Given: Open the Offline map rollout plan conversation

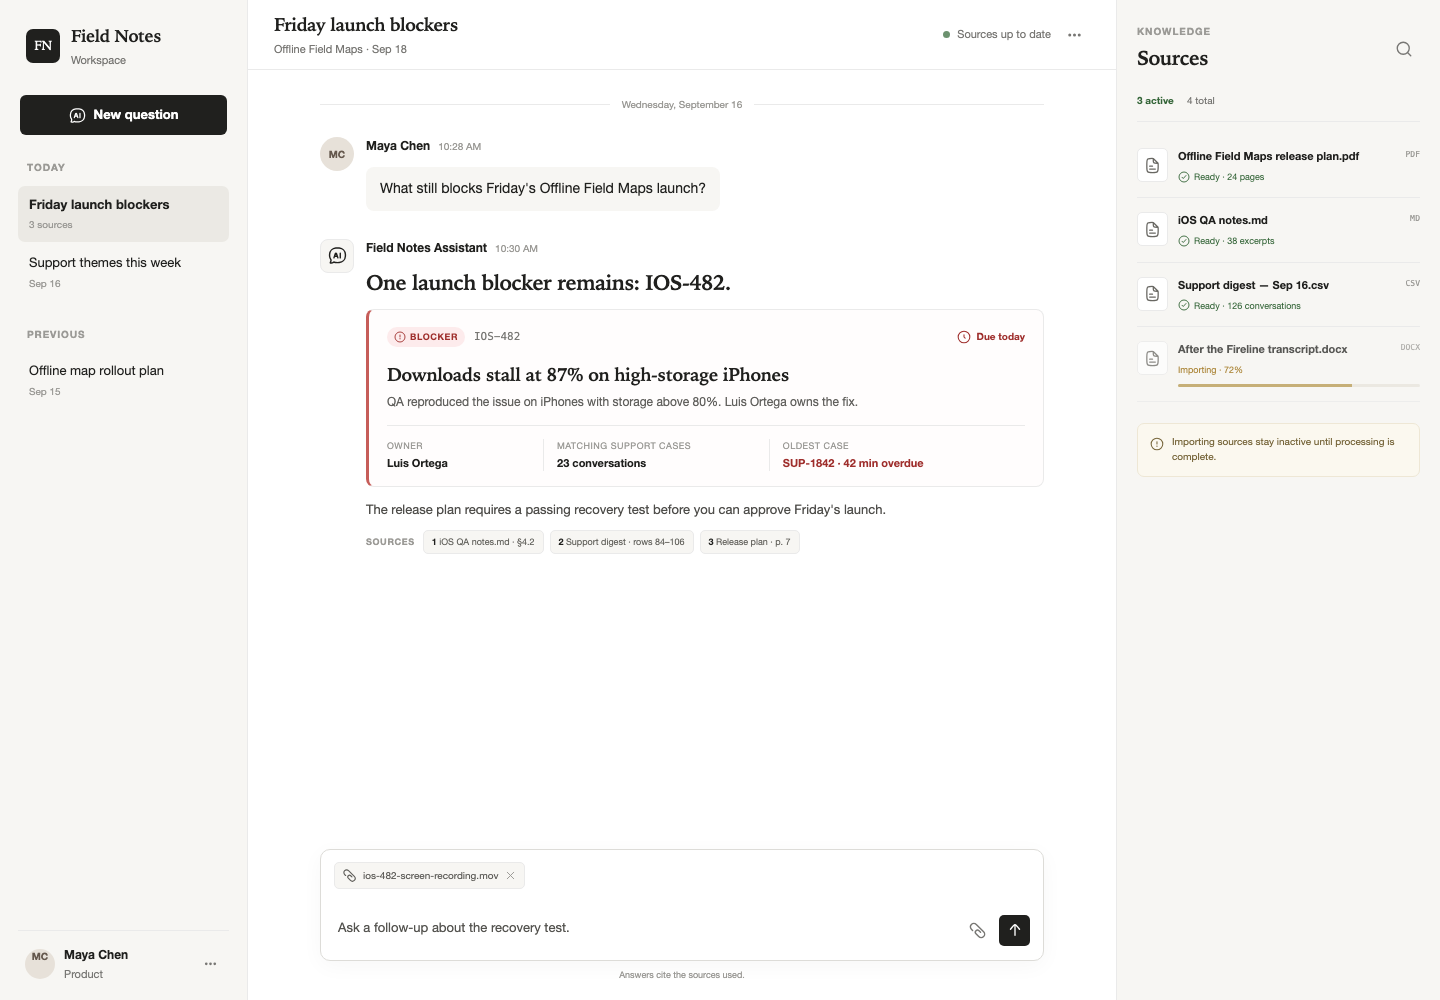Looking at the screenshot, I should [123, 380].
